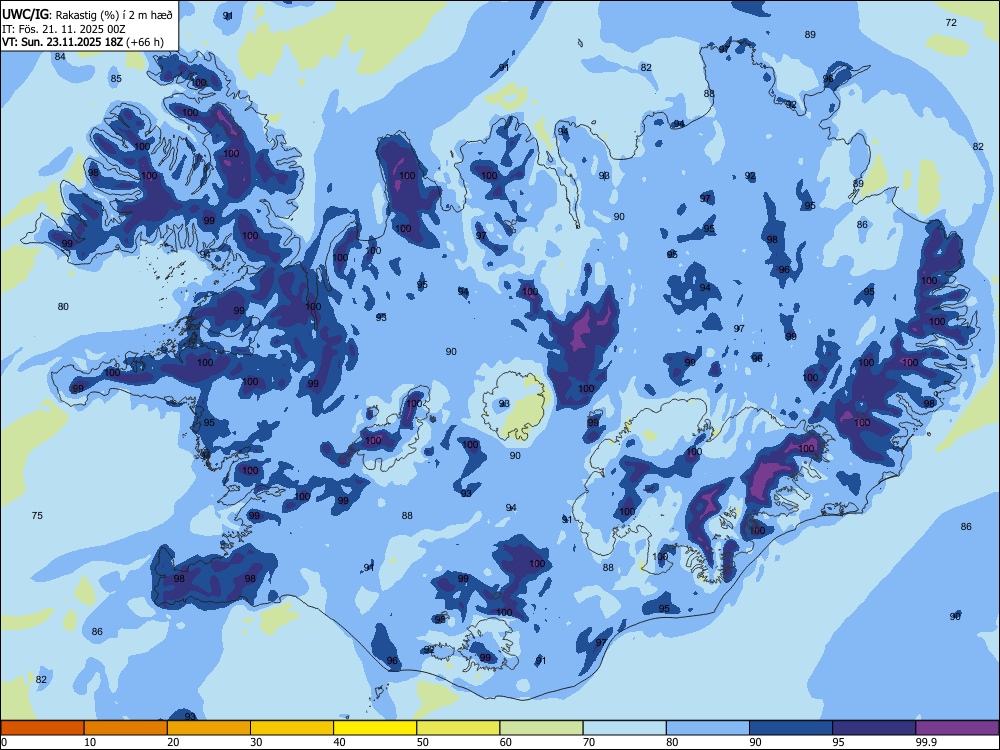Click the map value "84" below the header box
Image resolution: width=1000 pixels, height=750 pixels.
(x=60, y=56)
